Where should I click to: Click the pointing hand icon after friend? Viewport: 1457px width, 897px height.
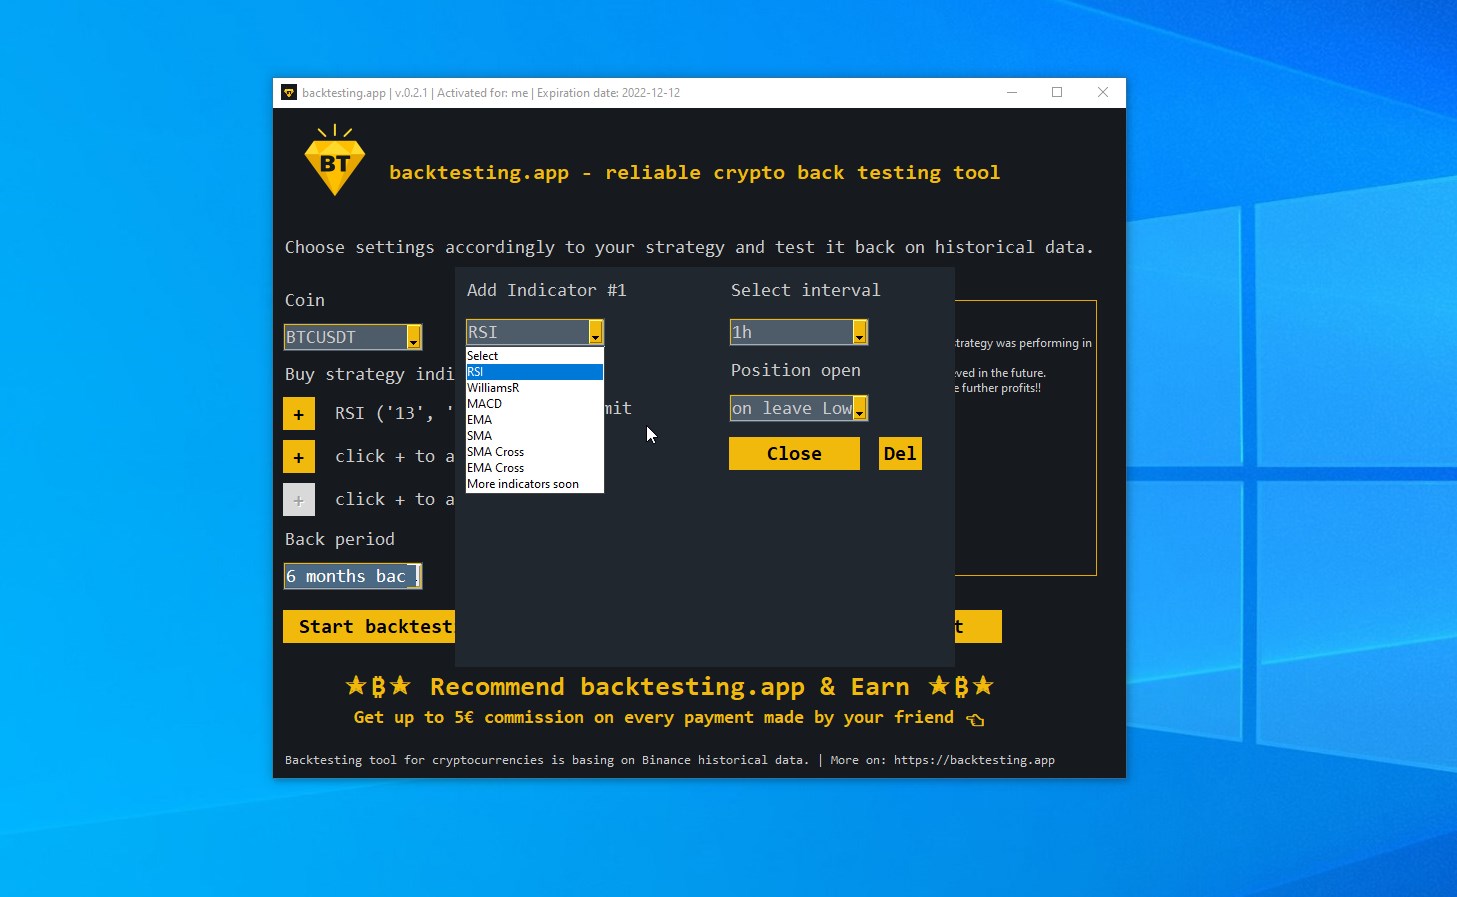tap(975, 719)
